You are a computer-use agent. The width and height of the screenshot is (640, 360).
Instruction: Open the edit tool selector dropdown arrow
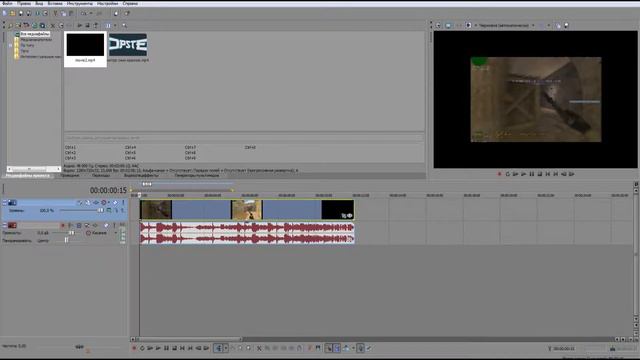coord(225,348)
